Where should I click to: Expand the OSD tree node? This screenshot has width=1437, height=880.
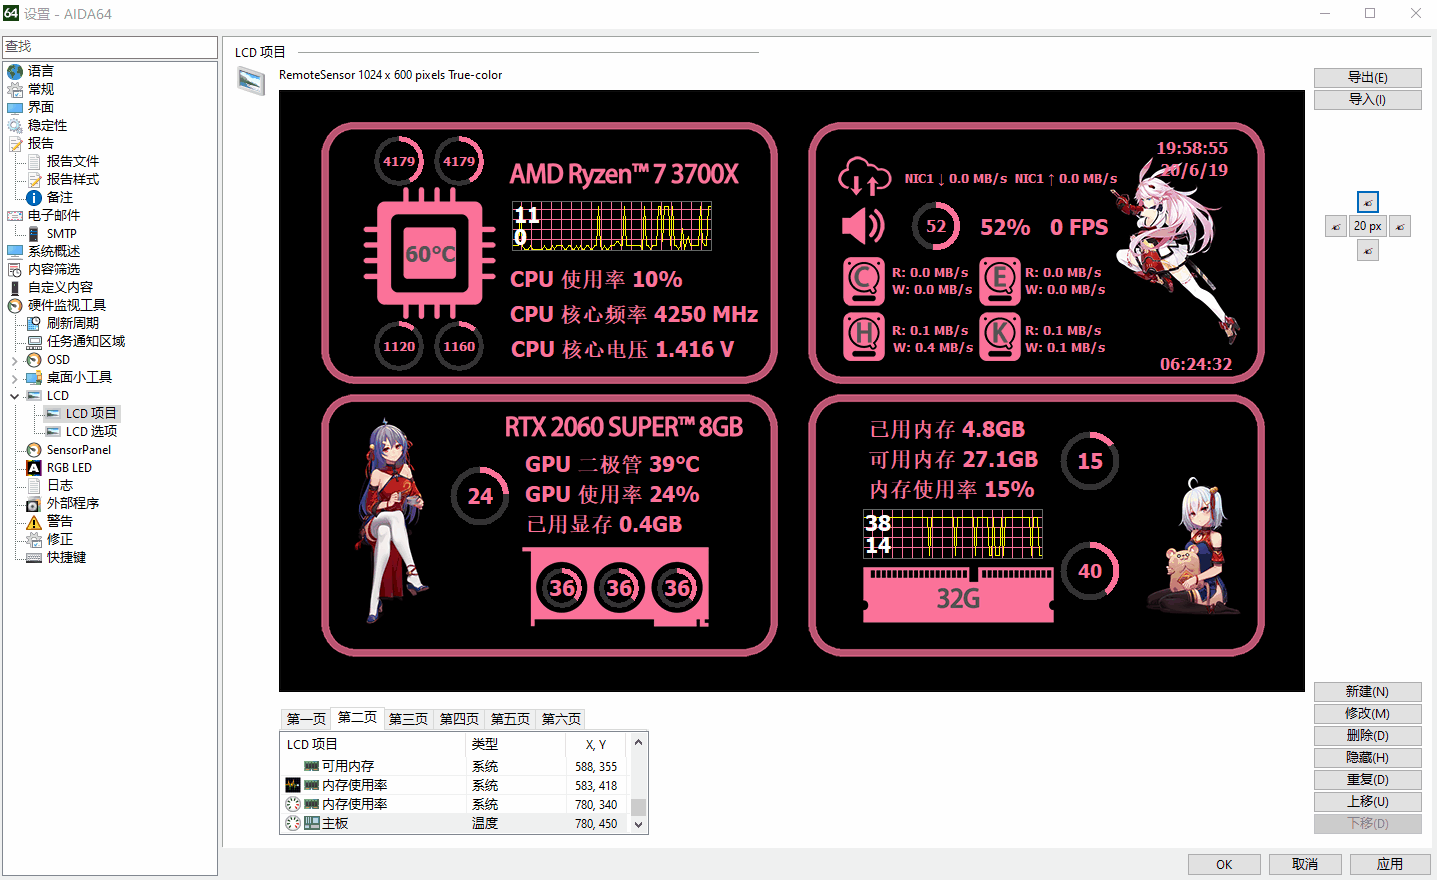[x=14, y=360]
